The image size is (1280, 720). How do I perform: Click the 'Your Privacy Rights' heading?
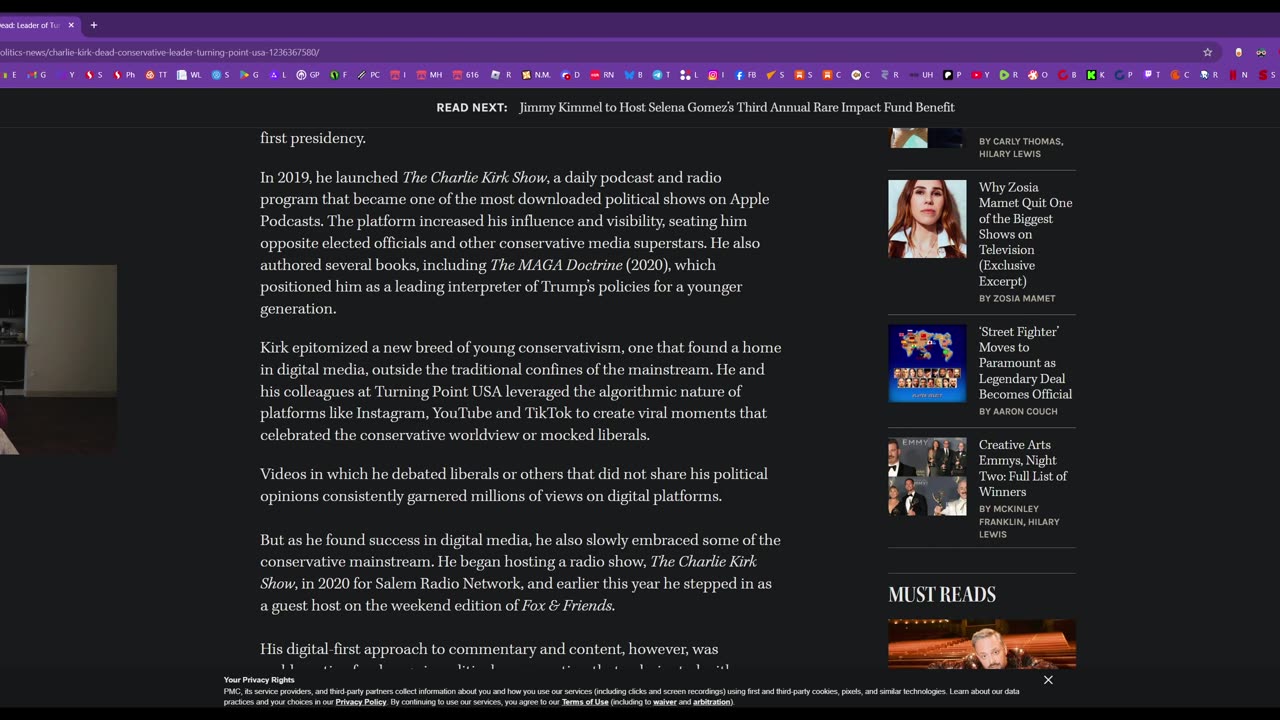point(259,680)
